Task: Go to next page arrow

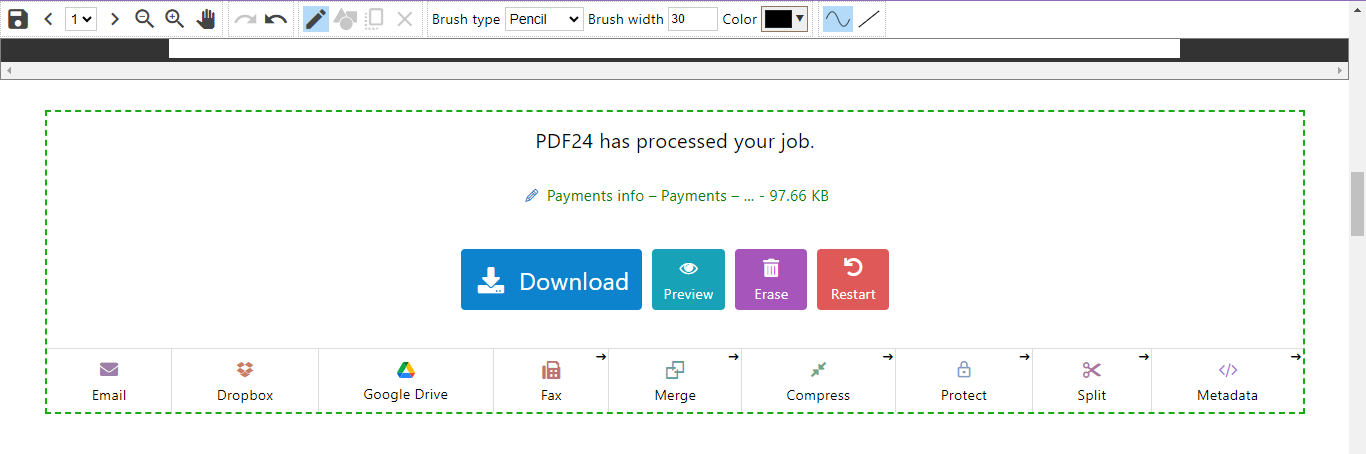Action: click(x=114, y=19)
